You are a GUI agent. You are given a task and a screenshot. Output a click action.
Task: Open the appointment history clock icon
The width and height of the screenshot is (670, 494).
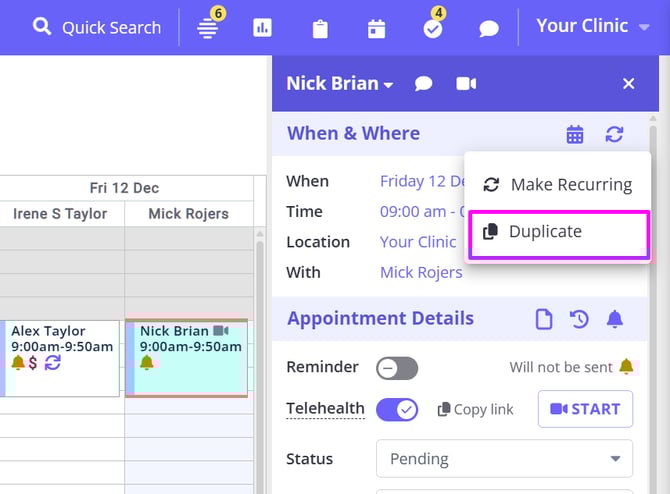click(x=579, y=319)
